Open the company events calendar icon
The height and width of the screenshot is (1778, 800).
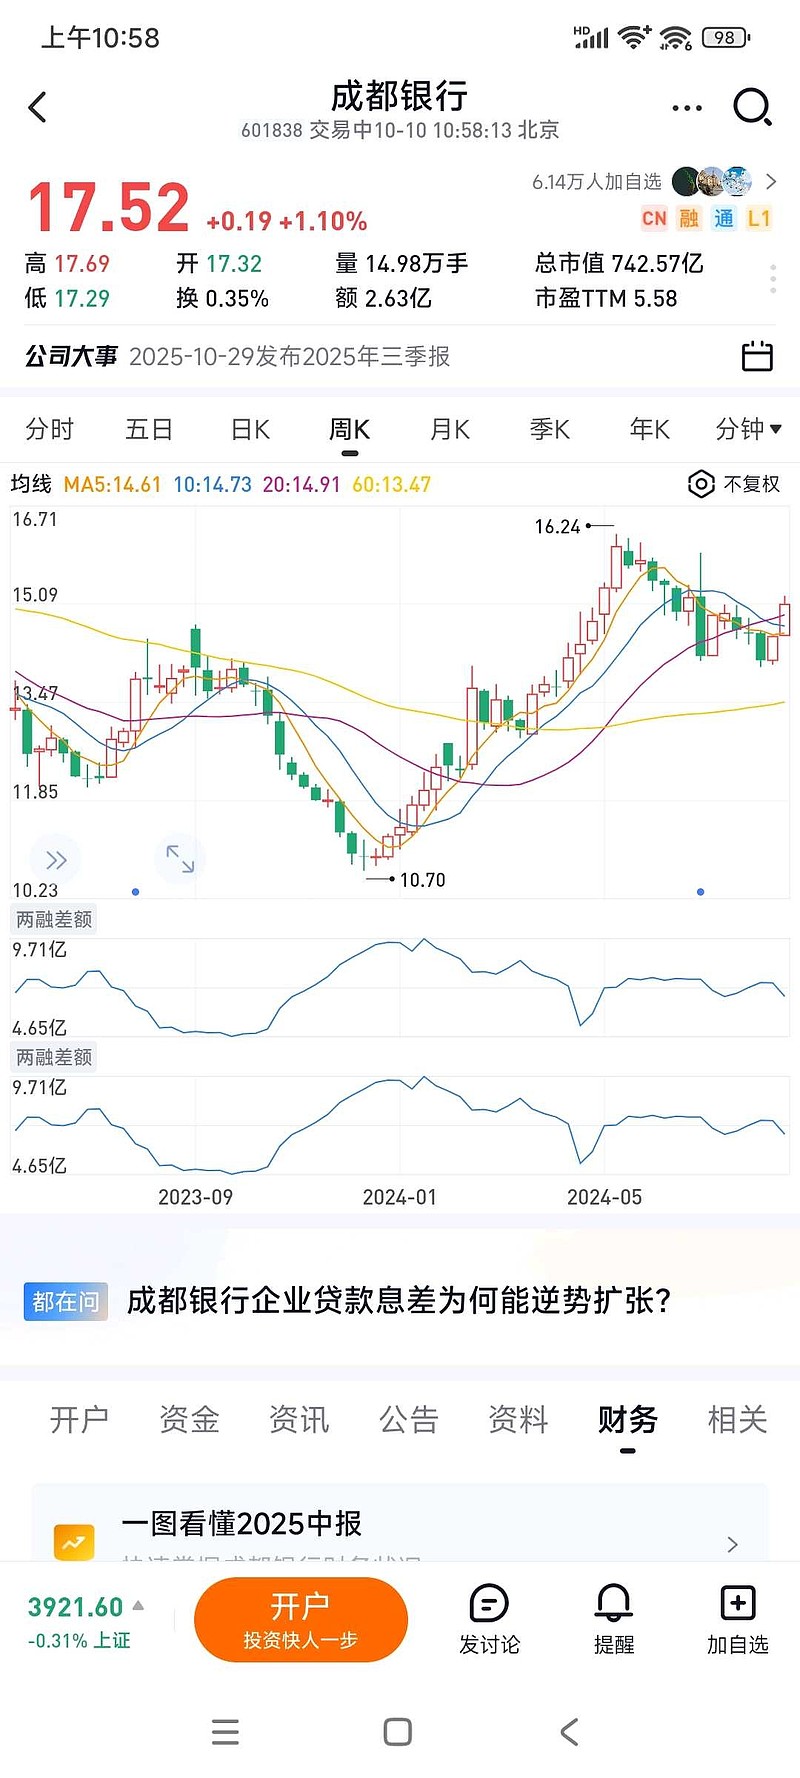tap(757, 356)
